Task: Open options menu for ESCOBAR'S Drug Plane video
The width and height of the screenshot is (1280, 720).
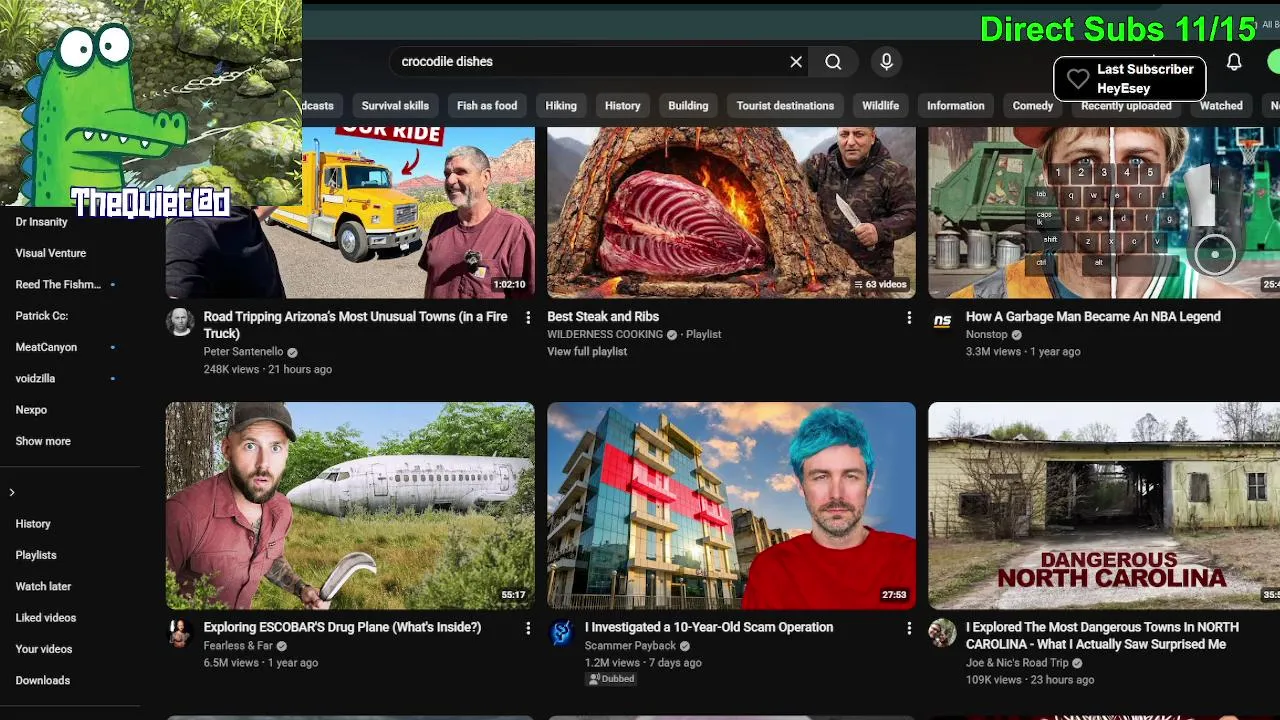Action: 529,628
